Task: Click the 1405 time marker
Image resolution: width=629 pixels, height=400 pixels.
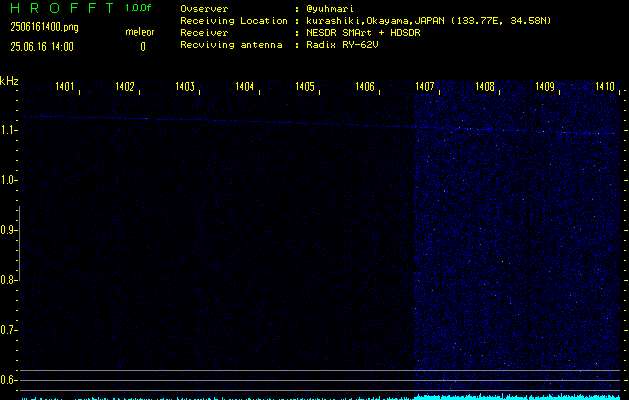Action: tap(305, 86)
